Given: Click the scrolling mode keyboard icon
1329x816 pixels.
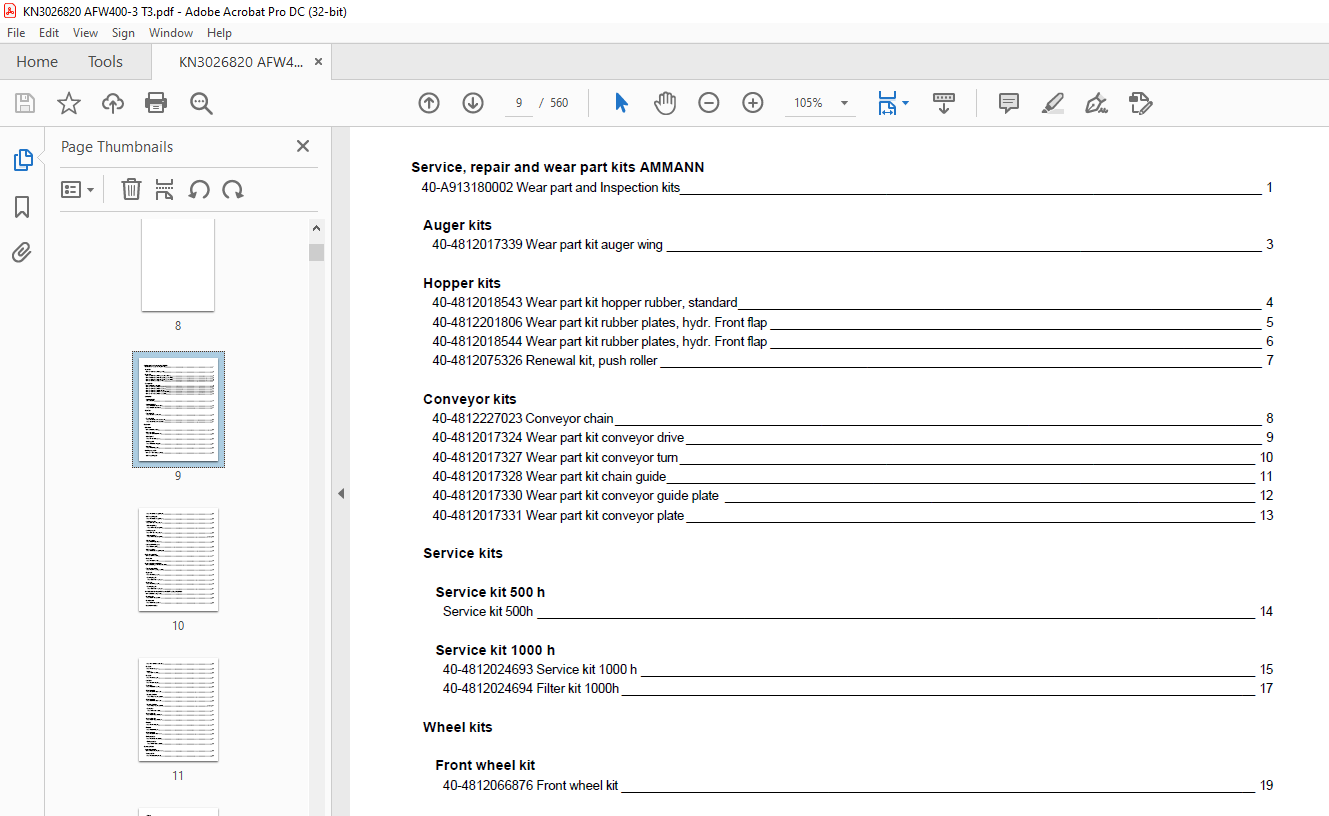Looking at the screenshot, I should [x=944, y=103].
